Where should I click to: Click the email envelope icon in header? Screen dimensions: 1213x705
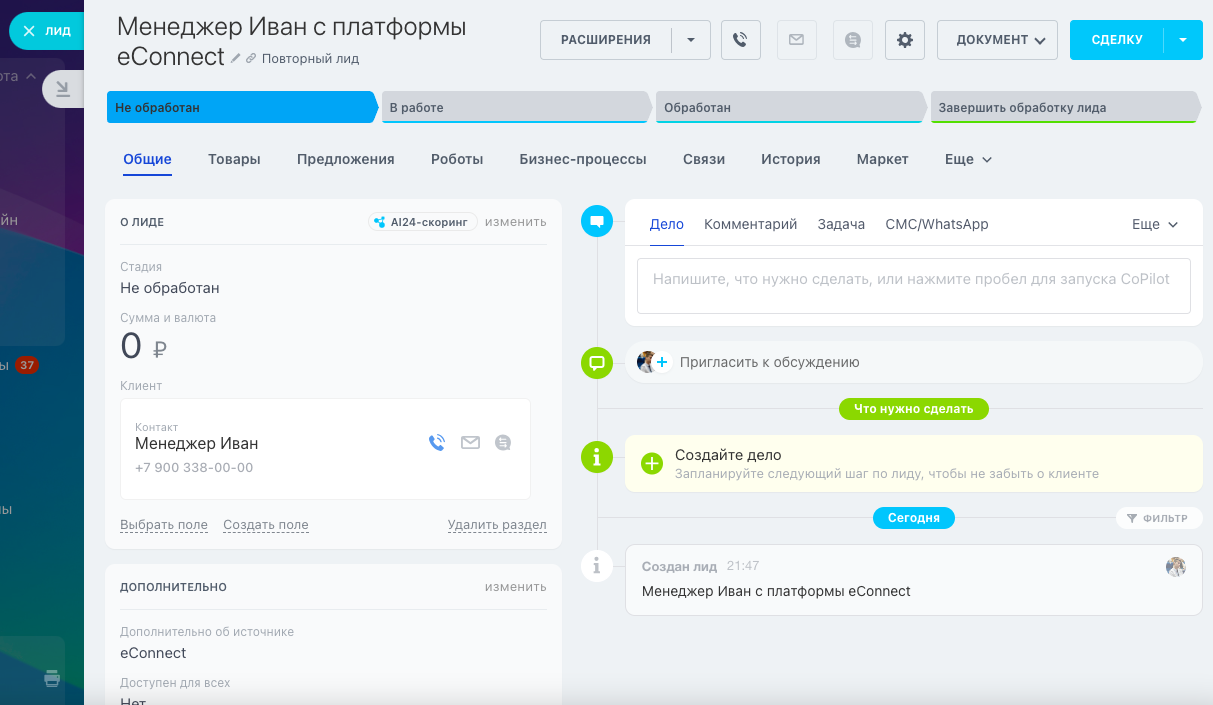[796, 40]
